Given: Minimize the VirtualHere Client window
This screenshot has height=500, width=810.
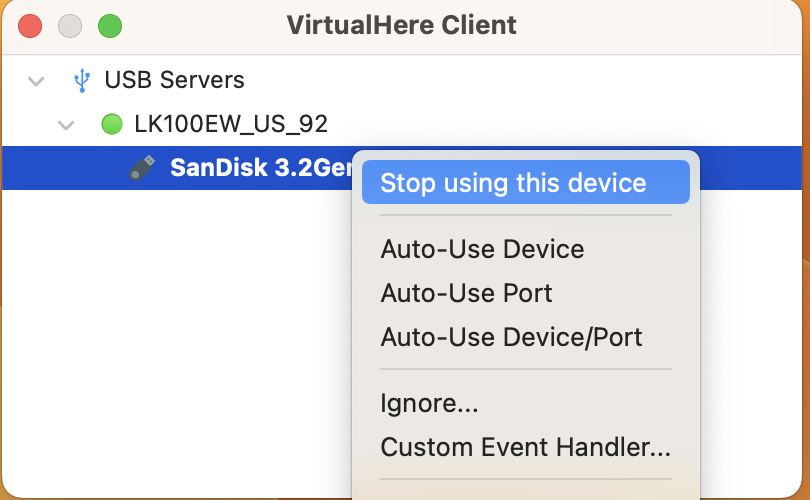Looking at the screenshot, I should [69, 26].
